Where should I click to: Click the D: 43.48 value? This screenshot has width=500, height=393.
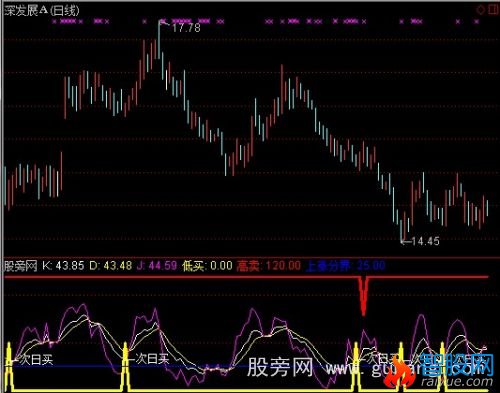point(111,266)
